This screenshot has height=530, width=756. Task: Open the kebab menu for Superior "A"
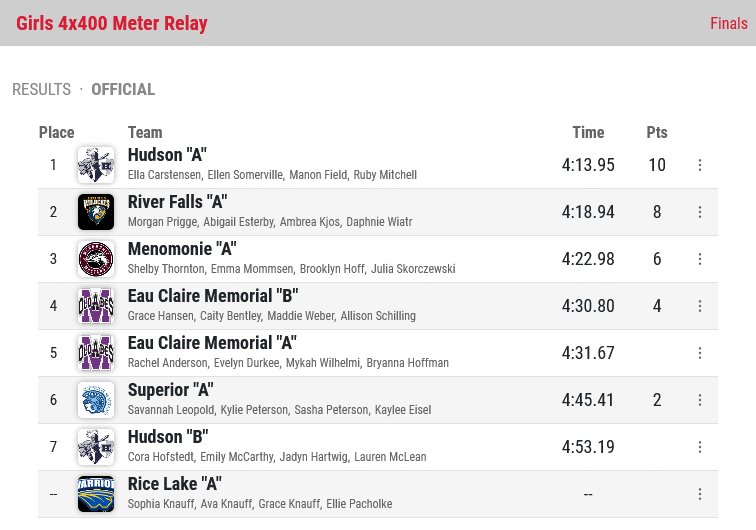pos(700,400)
